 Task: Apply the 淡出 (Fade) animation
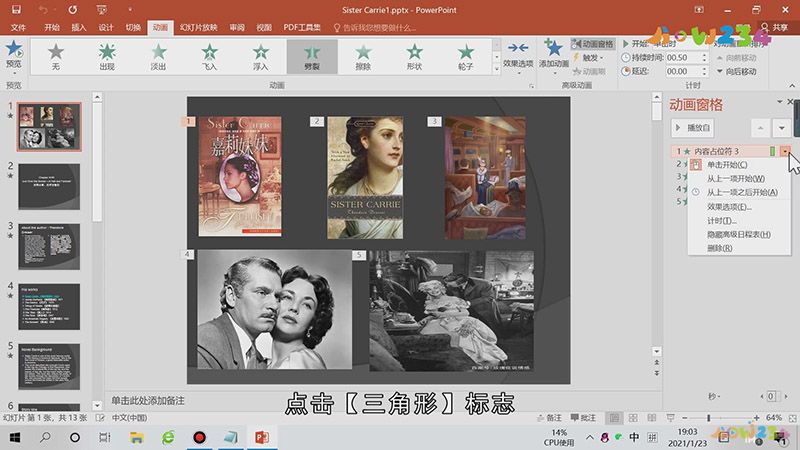point(158,57)
